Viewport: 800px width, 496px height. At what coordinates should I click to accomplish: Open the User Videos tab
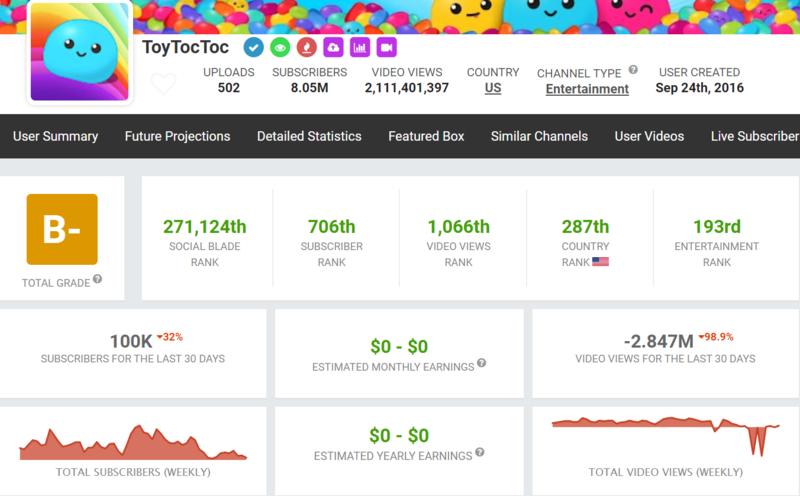pos(649,136)
